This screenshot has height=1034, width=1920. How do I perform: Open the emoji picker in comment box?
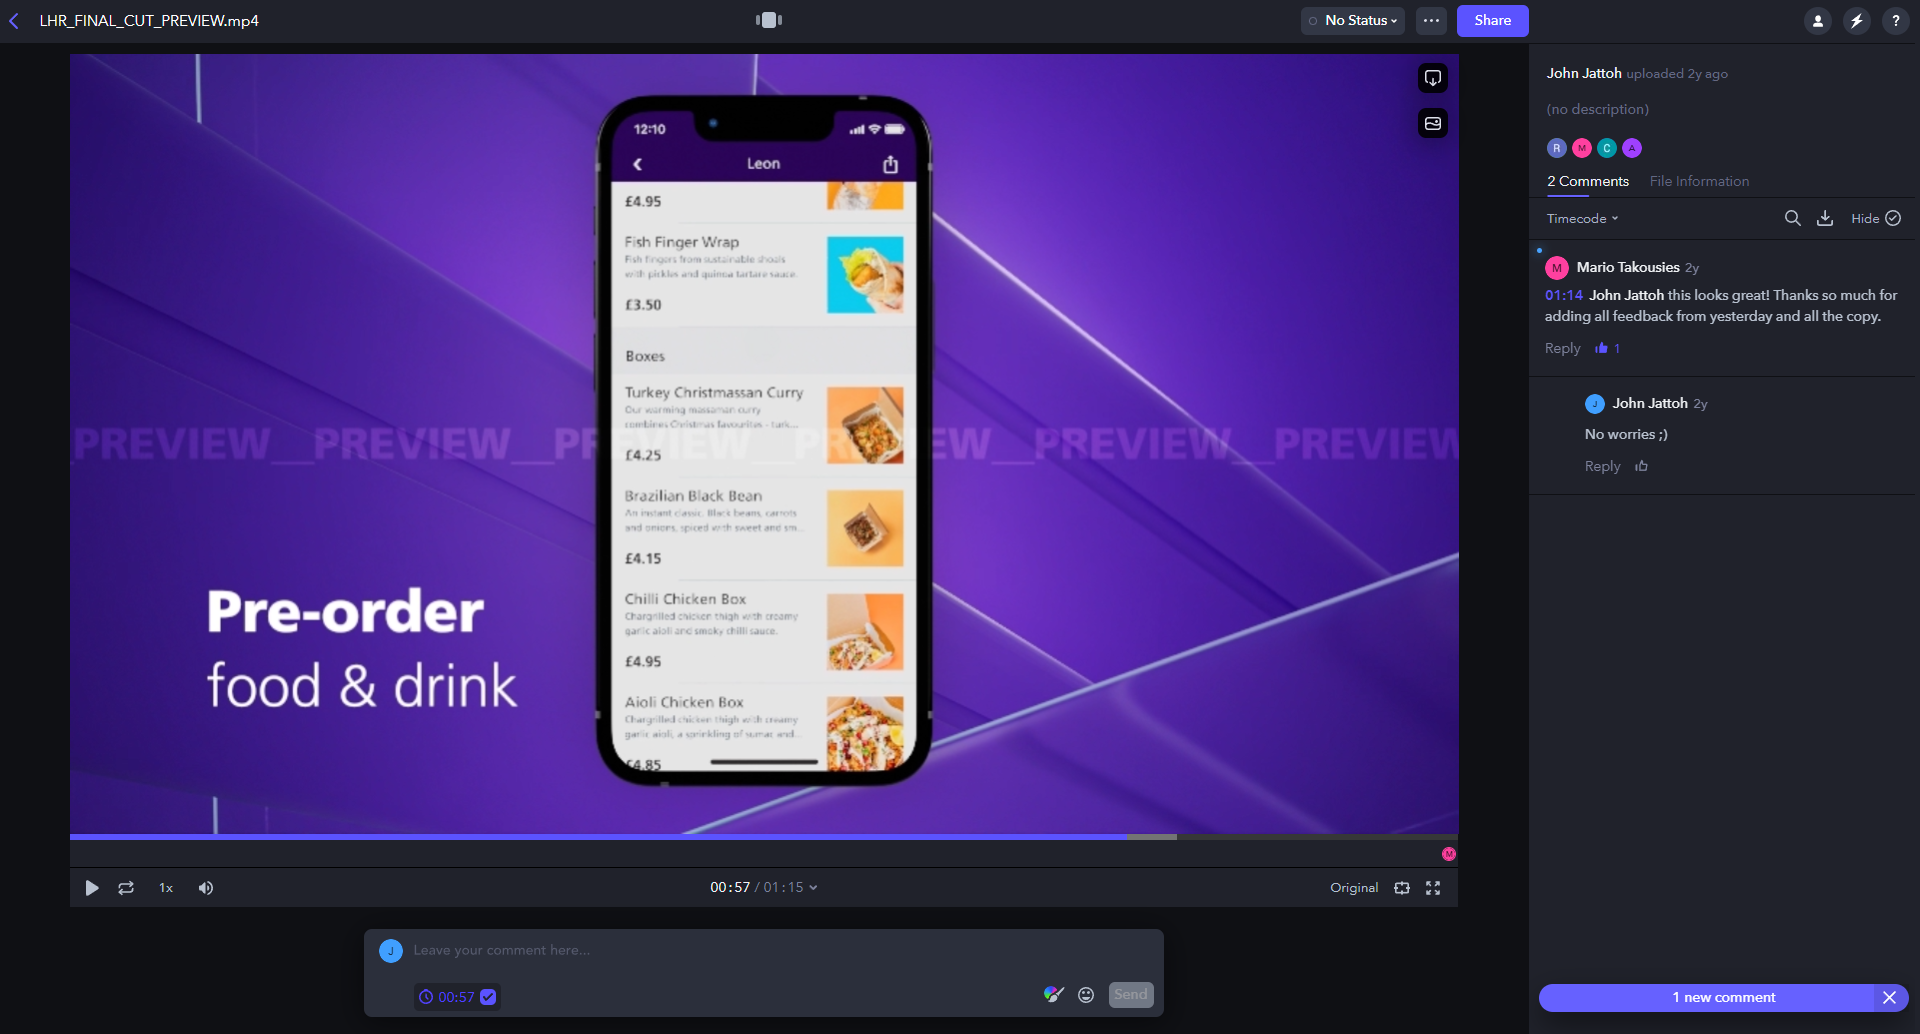(x=1086, y=995)
